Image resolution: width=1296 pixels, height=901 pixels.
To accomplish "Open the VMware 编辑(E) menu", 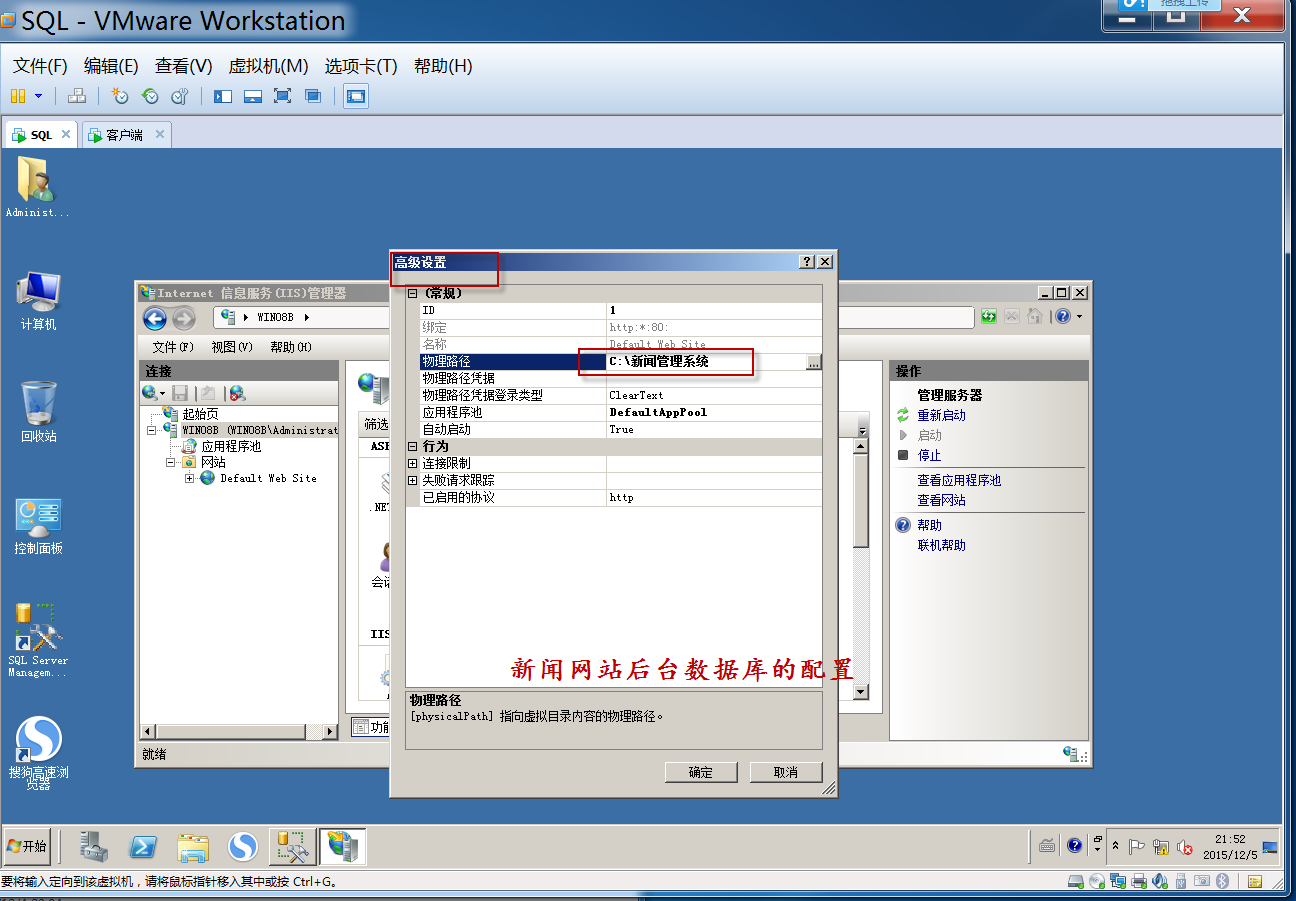I will (x=111, y=66).
